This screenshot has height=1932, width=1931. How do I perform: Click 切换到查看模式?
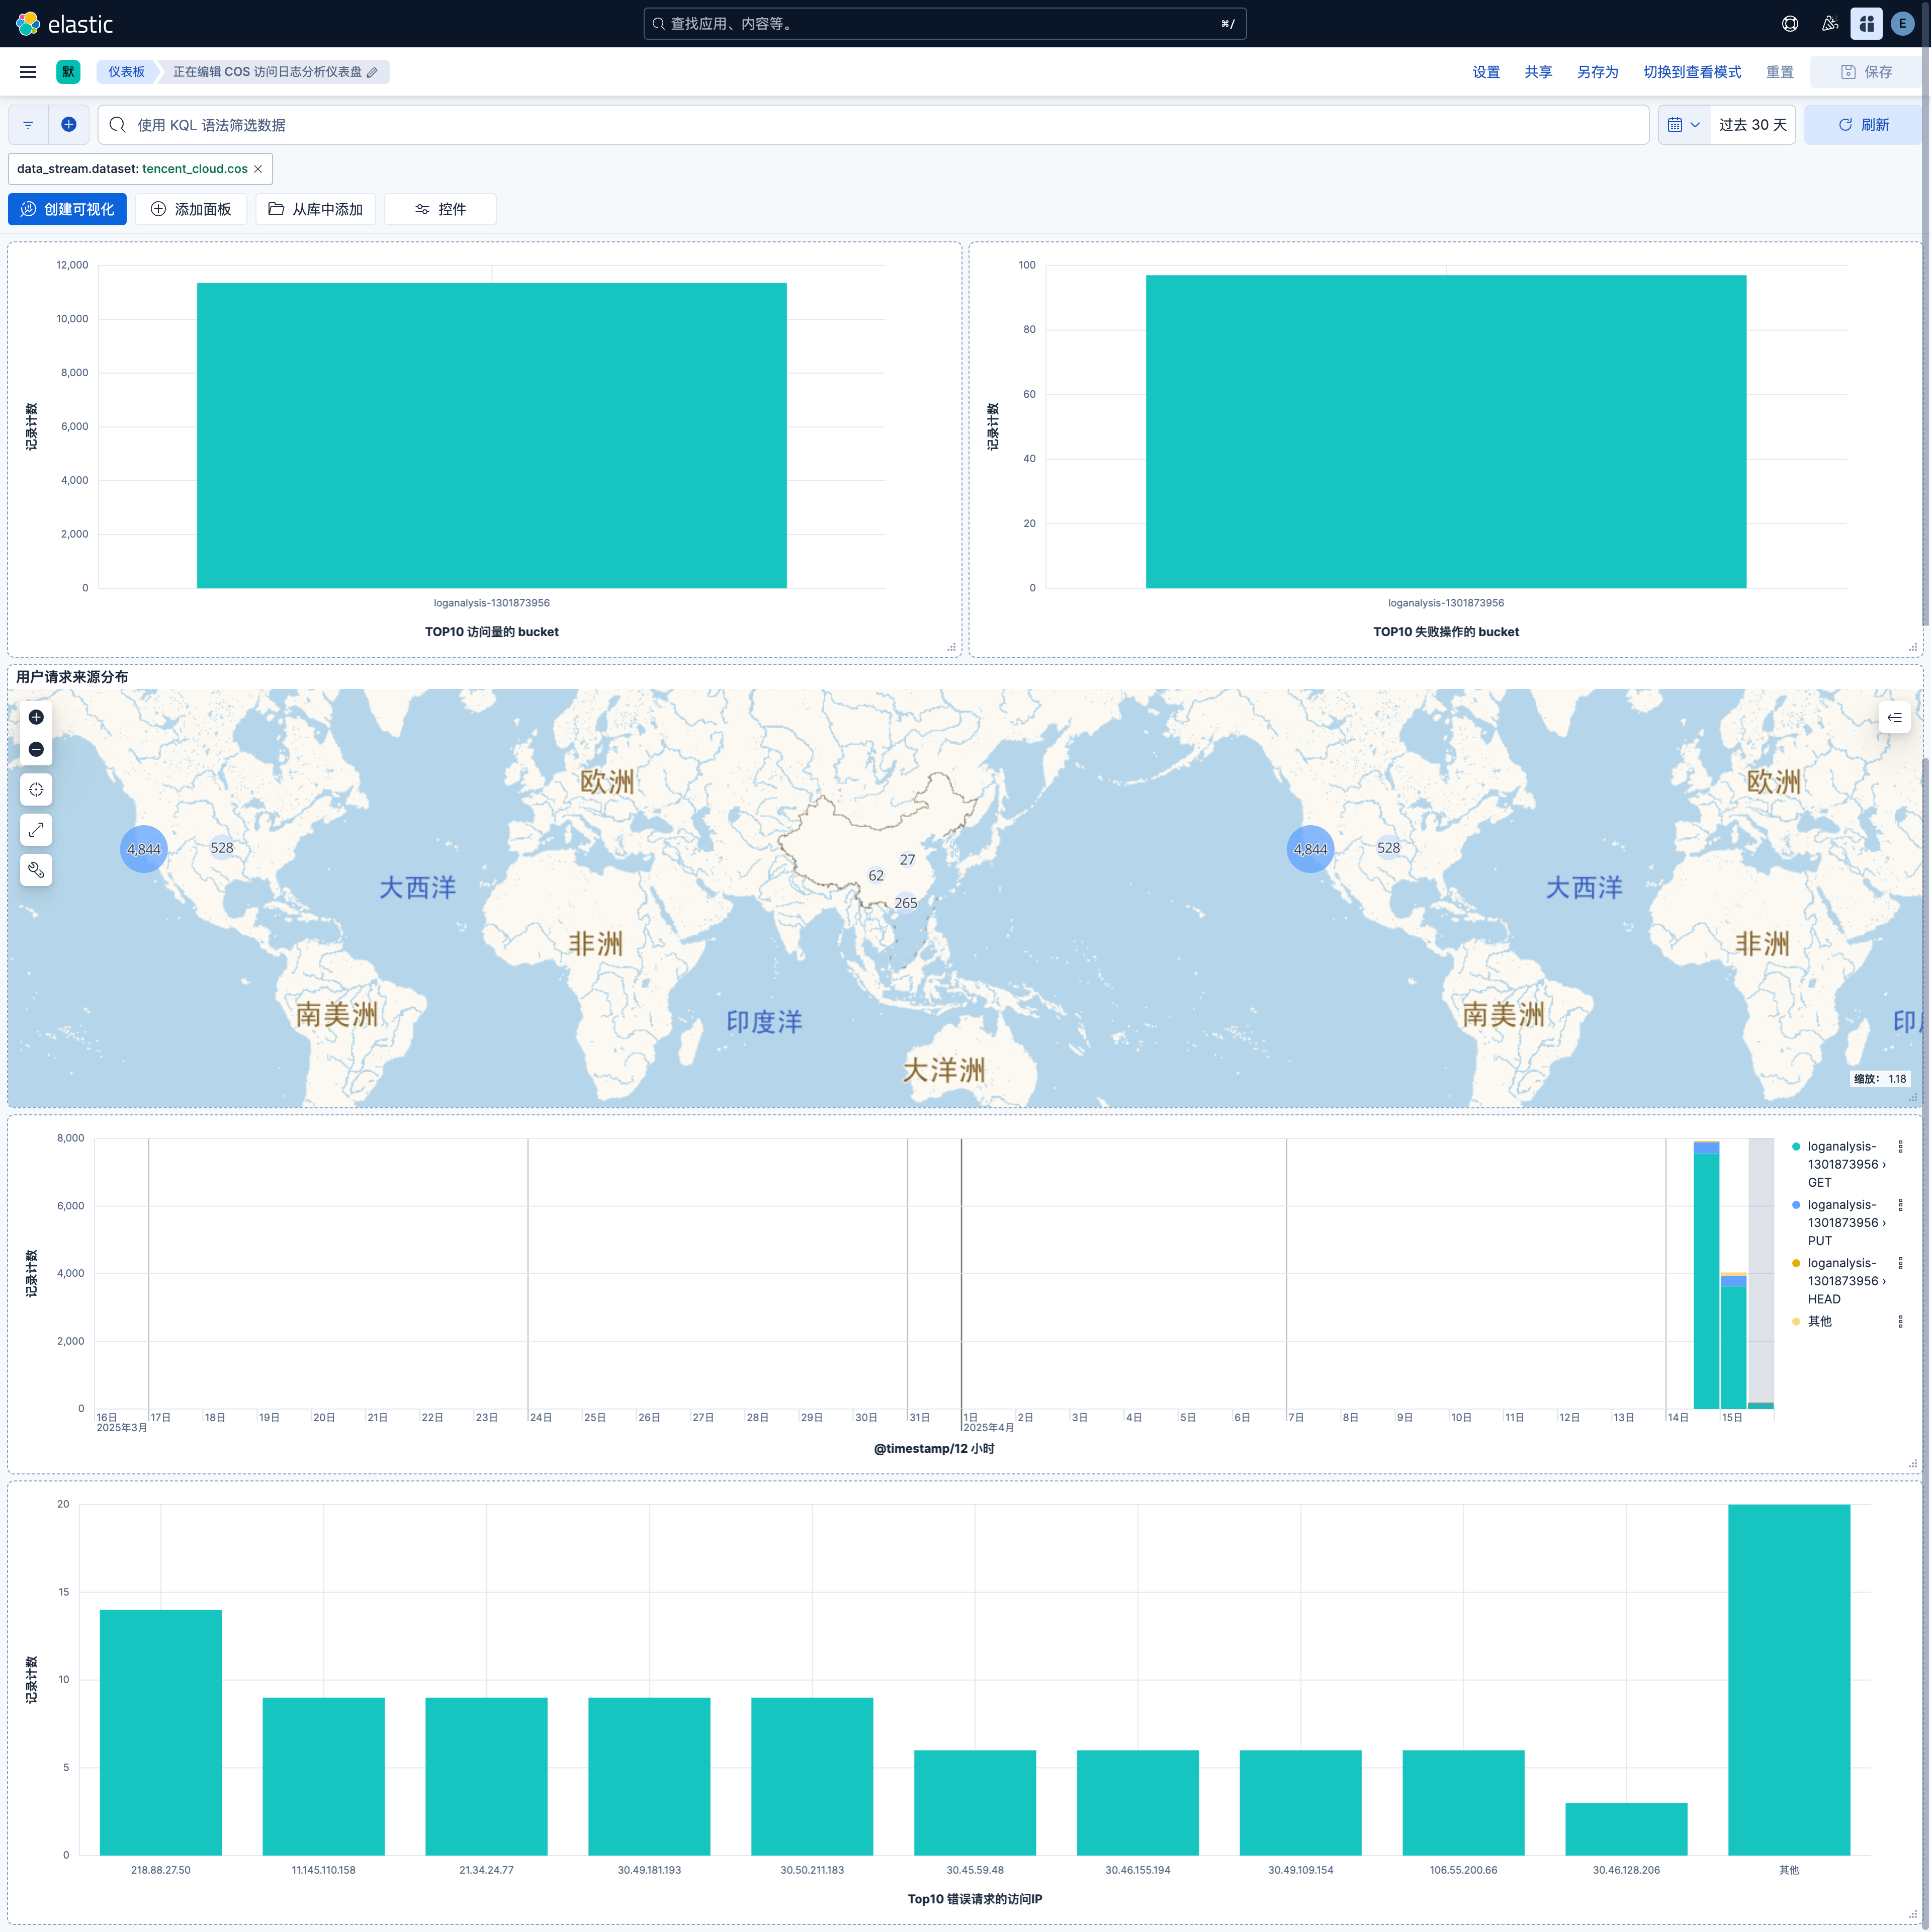tap(1692, 72)
